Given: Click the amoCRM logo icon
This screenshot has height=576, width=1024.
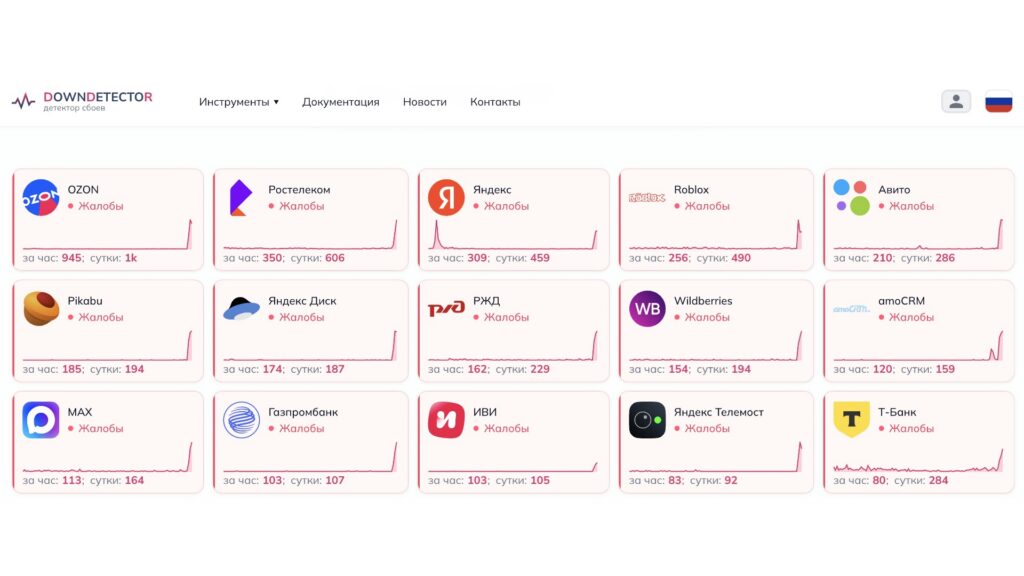Looking at the screenshot, I should [852, 308].
